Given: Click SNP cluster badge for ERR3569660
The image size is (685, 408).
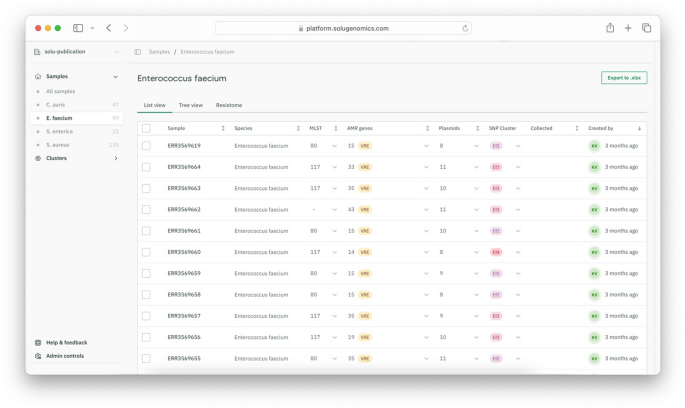Looking at the screenshot, I should [496, 252].
